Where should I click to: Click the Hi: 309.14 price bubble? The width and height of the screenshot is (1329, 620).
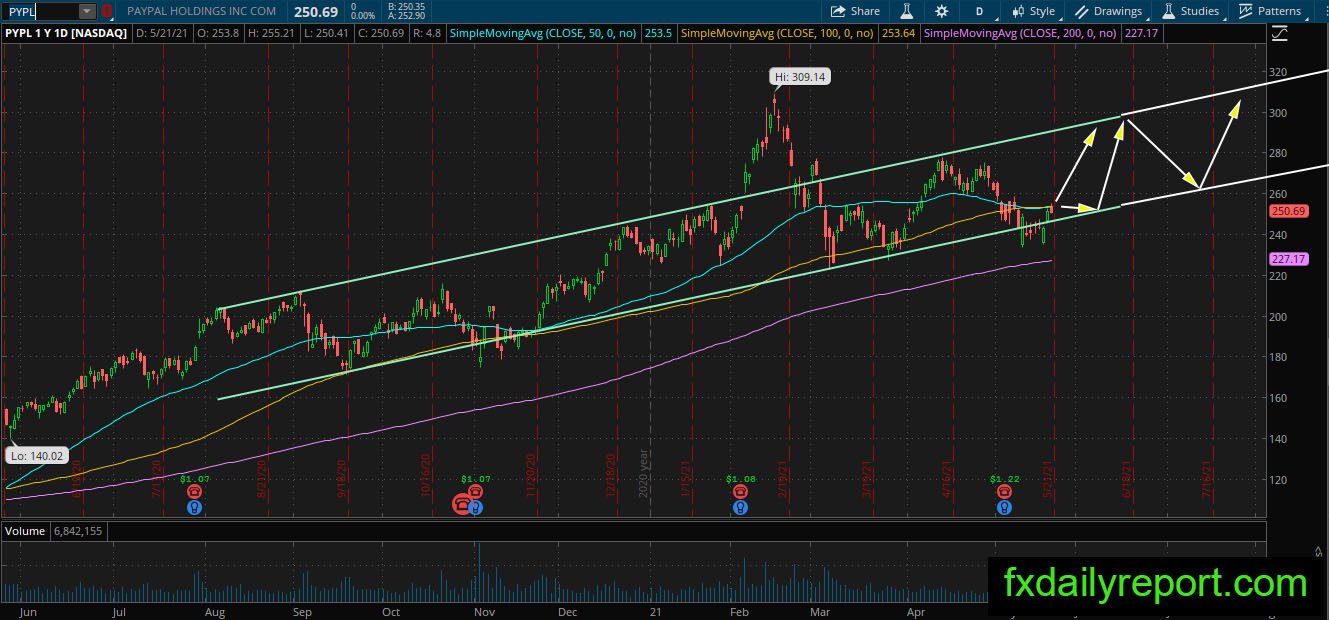click(x=800, y=76)
